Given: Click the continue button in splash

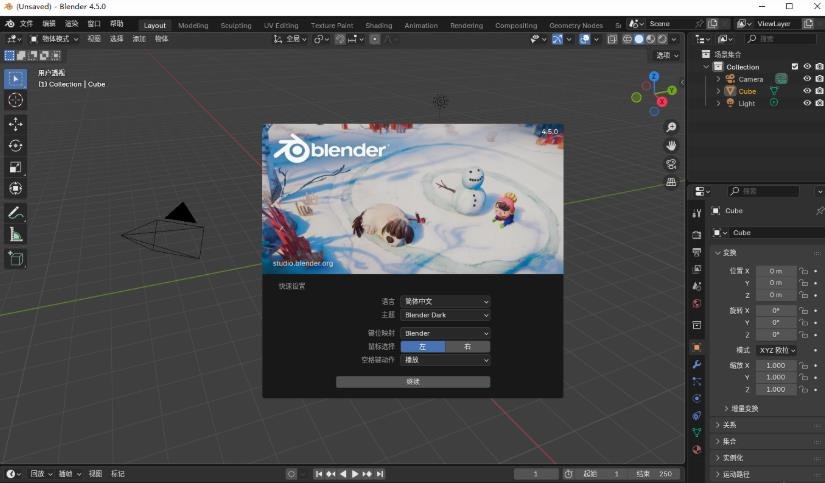Looking at the screenshot, I should tap(413, 381).
